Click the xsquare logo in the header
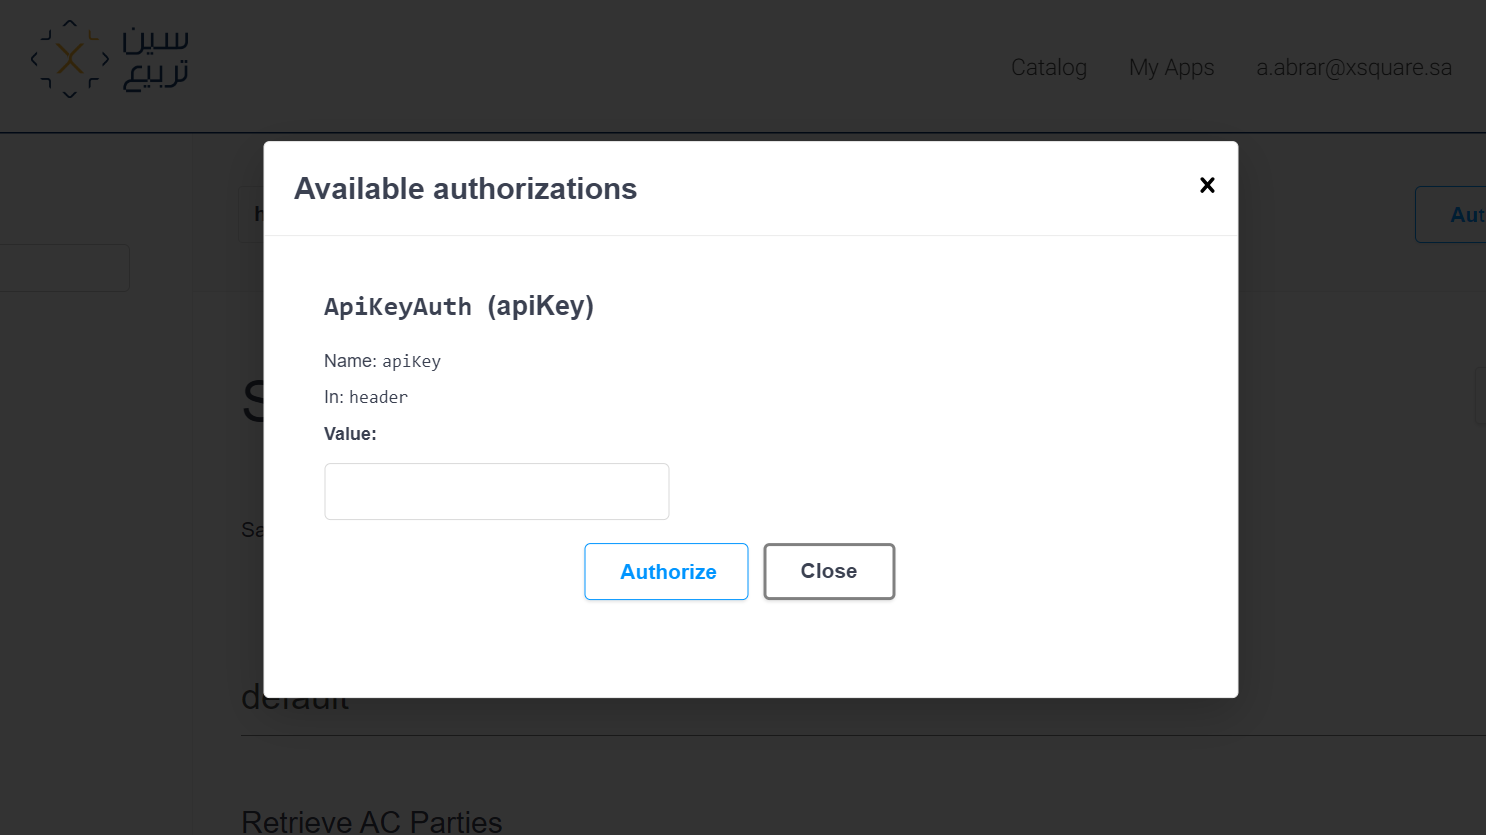The width and height of the screenshot is (1486, 835). pyautogui.click(x=110, y=59)
